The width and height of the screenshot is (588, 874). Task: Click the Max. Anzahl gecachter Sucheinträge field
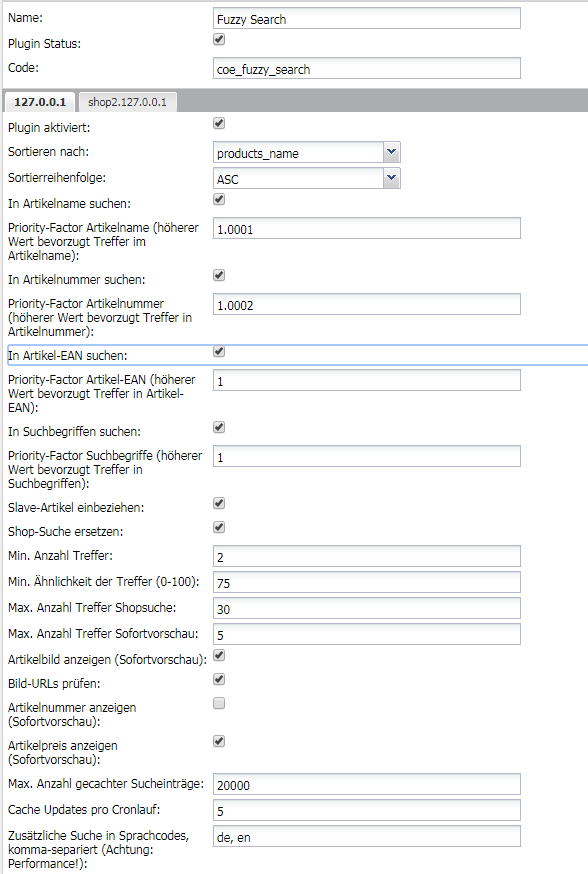(x=367, y=784)
